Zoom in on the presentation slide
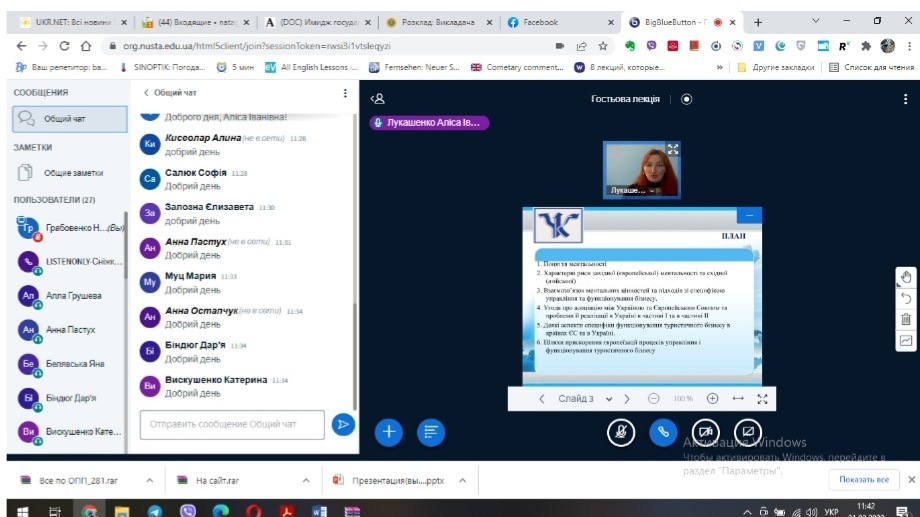Viewport: 920px width, 517px height. [x=712, y=398]
